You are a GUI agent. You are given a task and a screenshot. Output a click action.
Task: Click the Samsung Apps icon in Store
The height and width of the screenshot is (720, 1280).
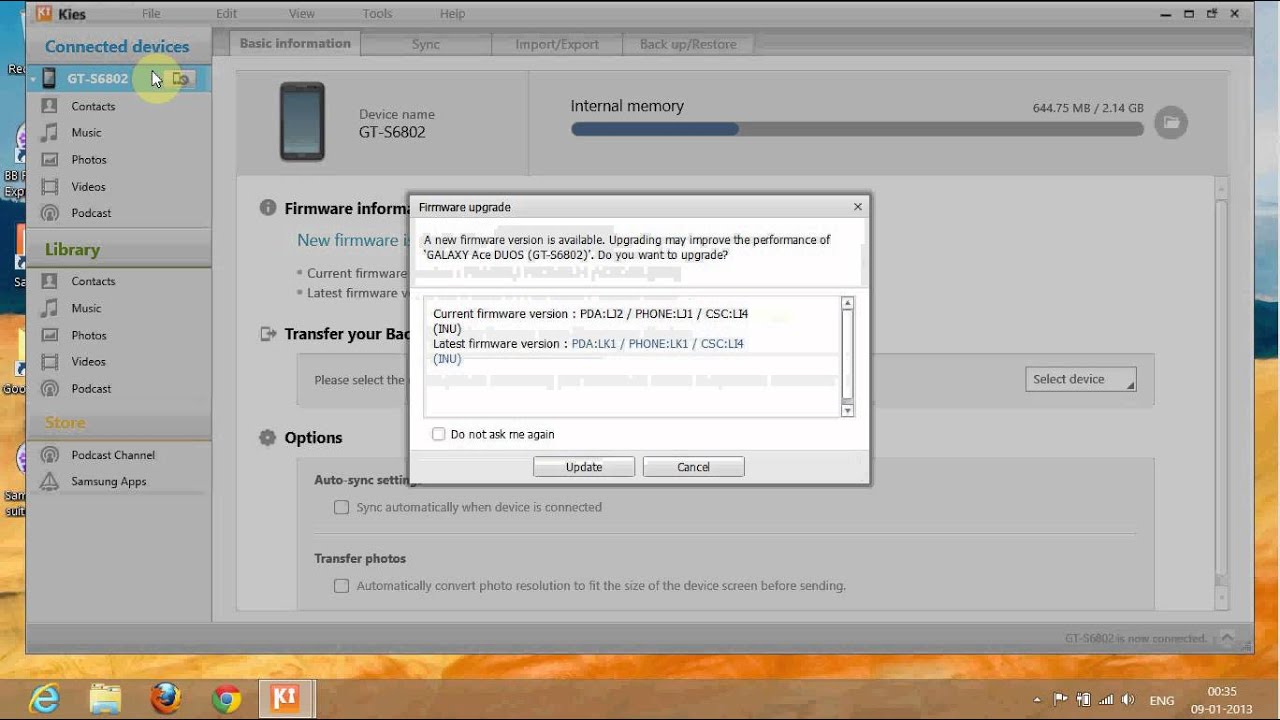49,481
